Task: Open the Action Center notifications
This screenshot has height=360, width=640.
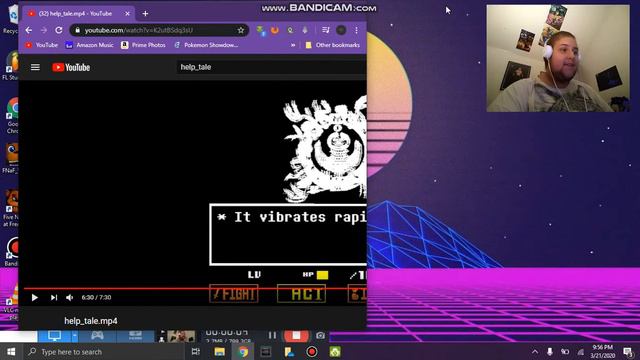Action: coord(629,352)
